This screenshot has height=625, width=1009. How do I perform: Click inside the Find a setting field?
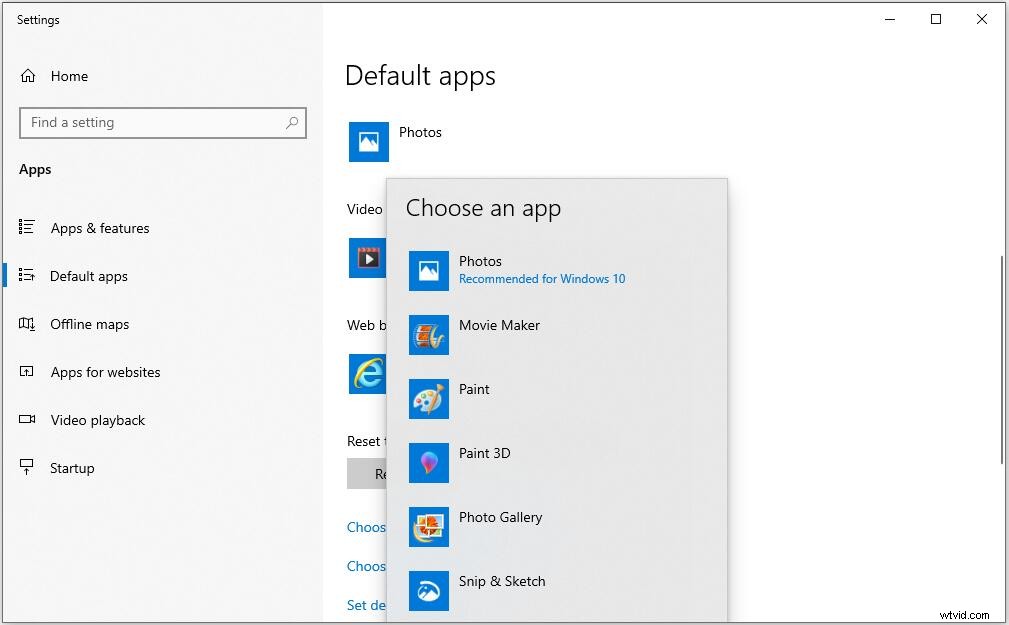click(150, 122)
